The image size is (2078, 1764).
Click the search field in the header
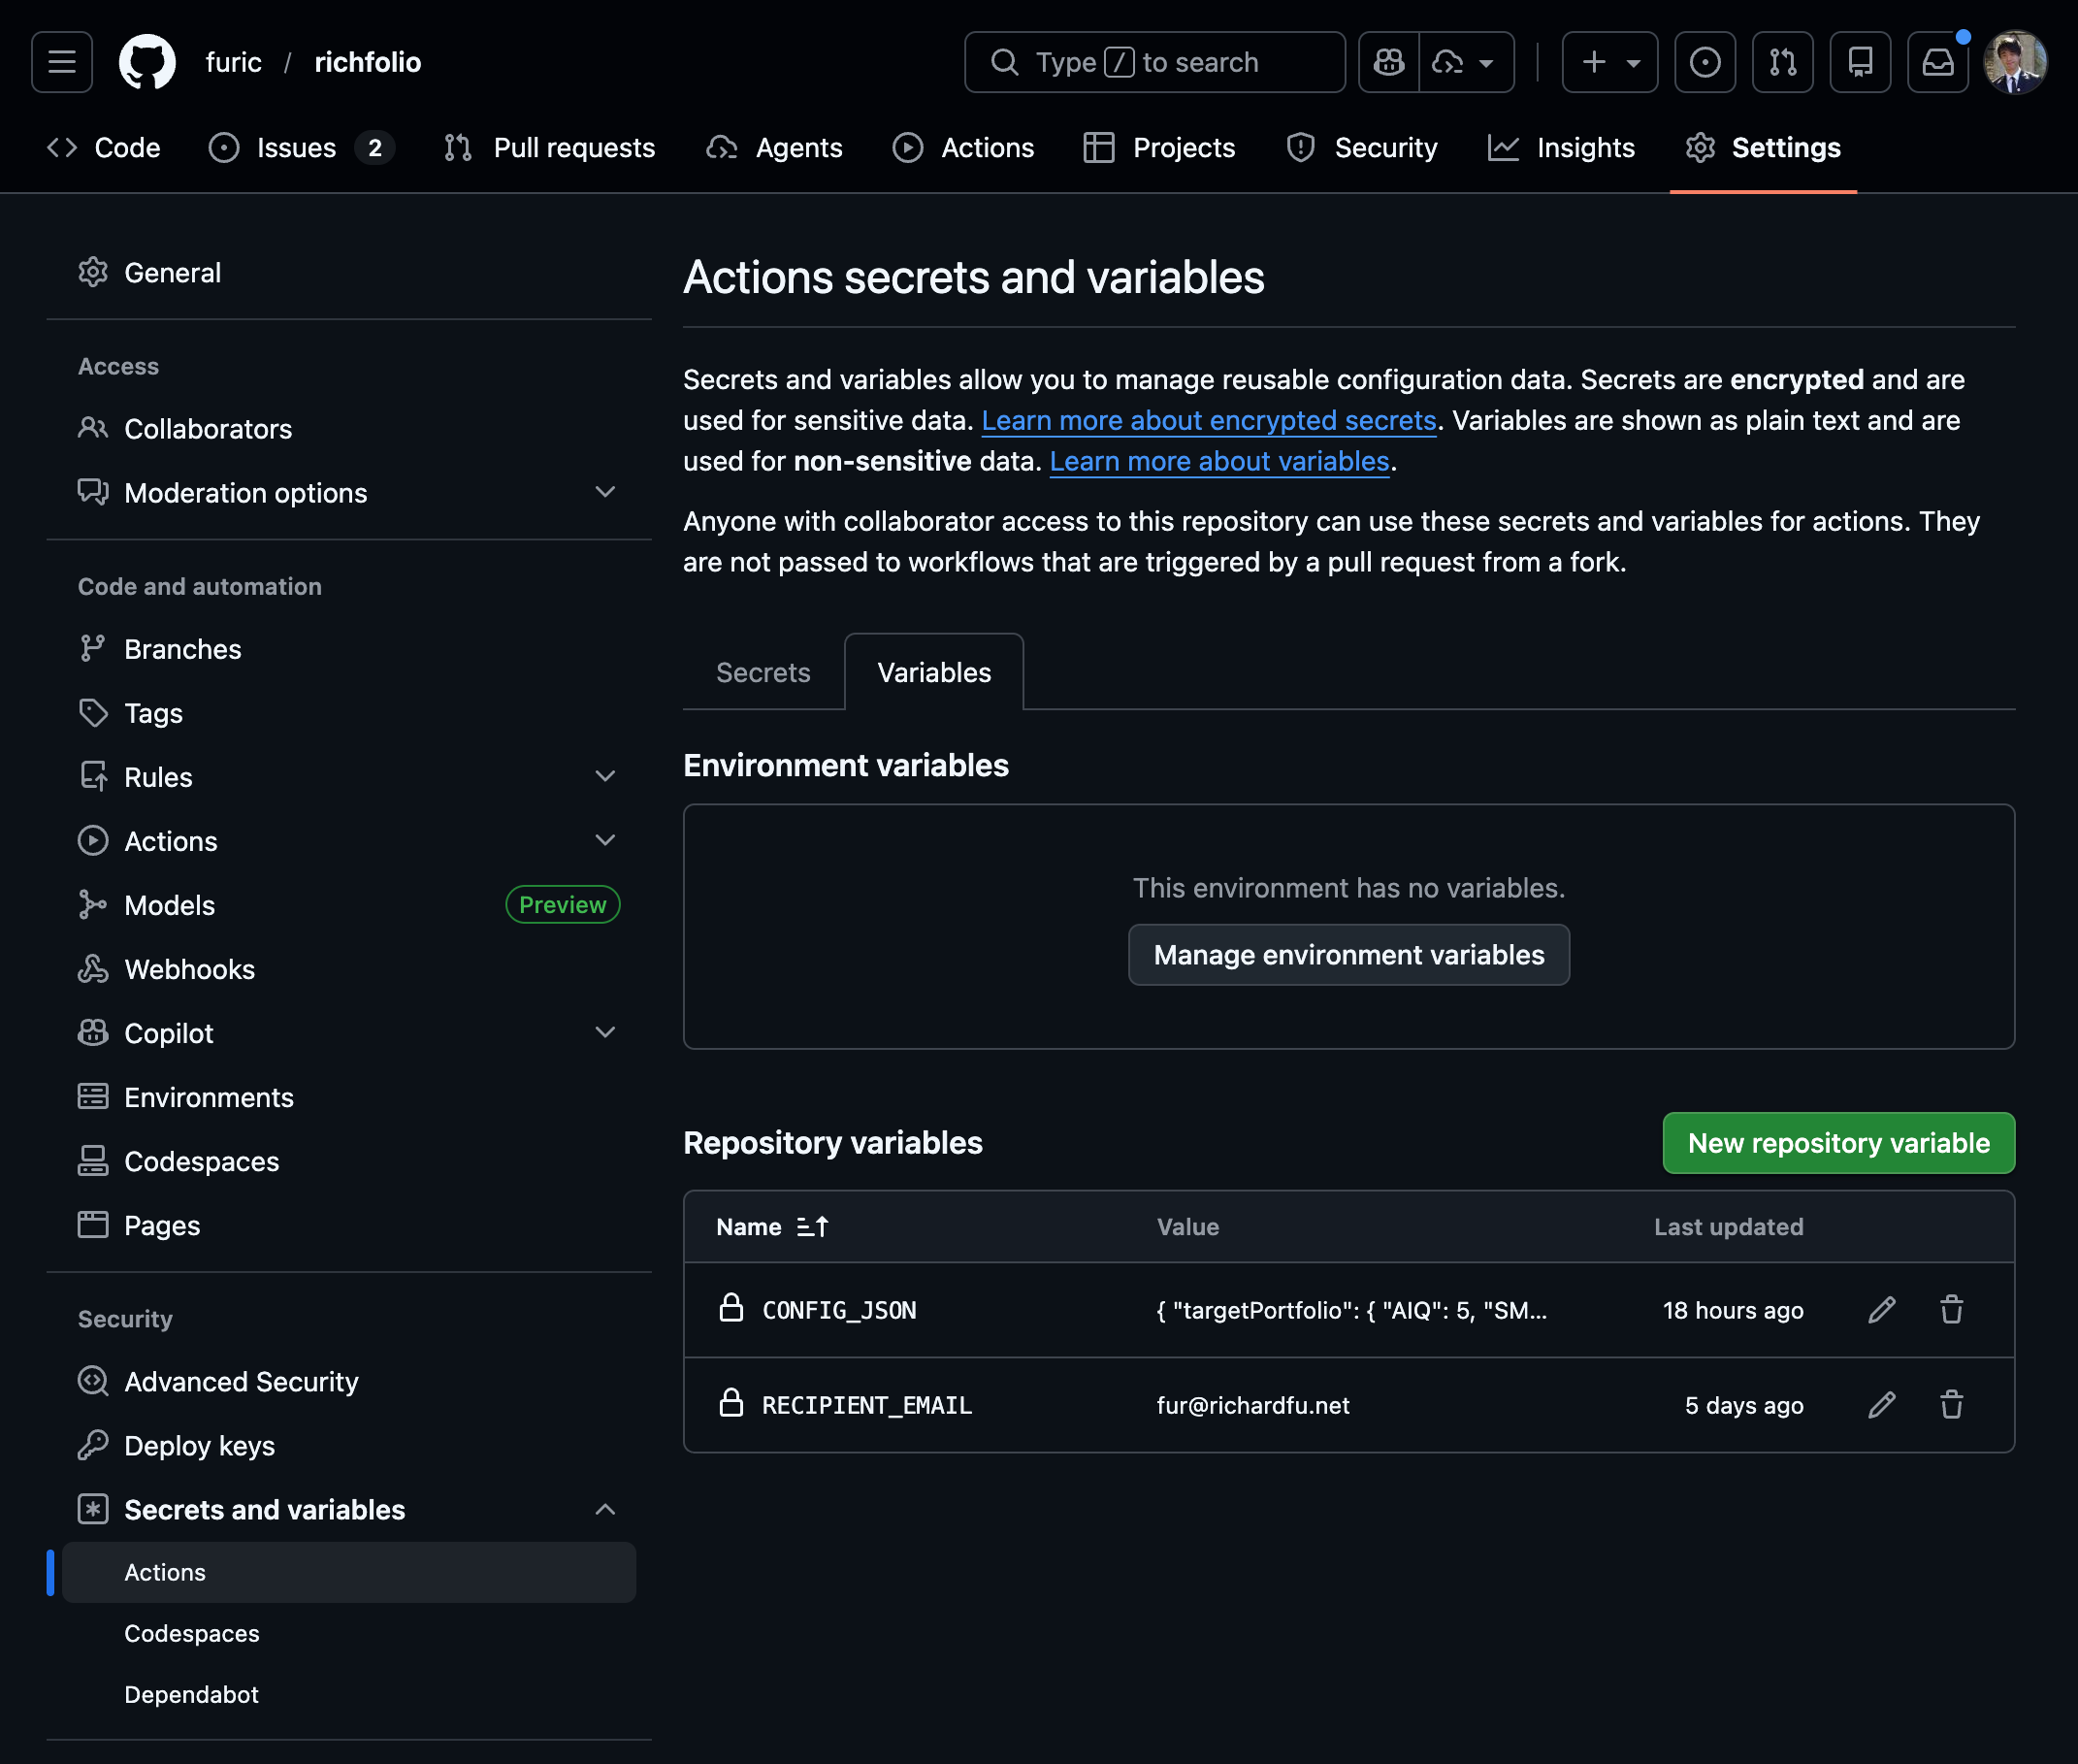(1154, 62)
